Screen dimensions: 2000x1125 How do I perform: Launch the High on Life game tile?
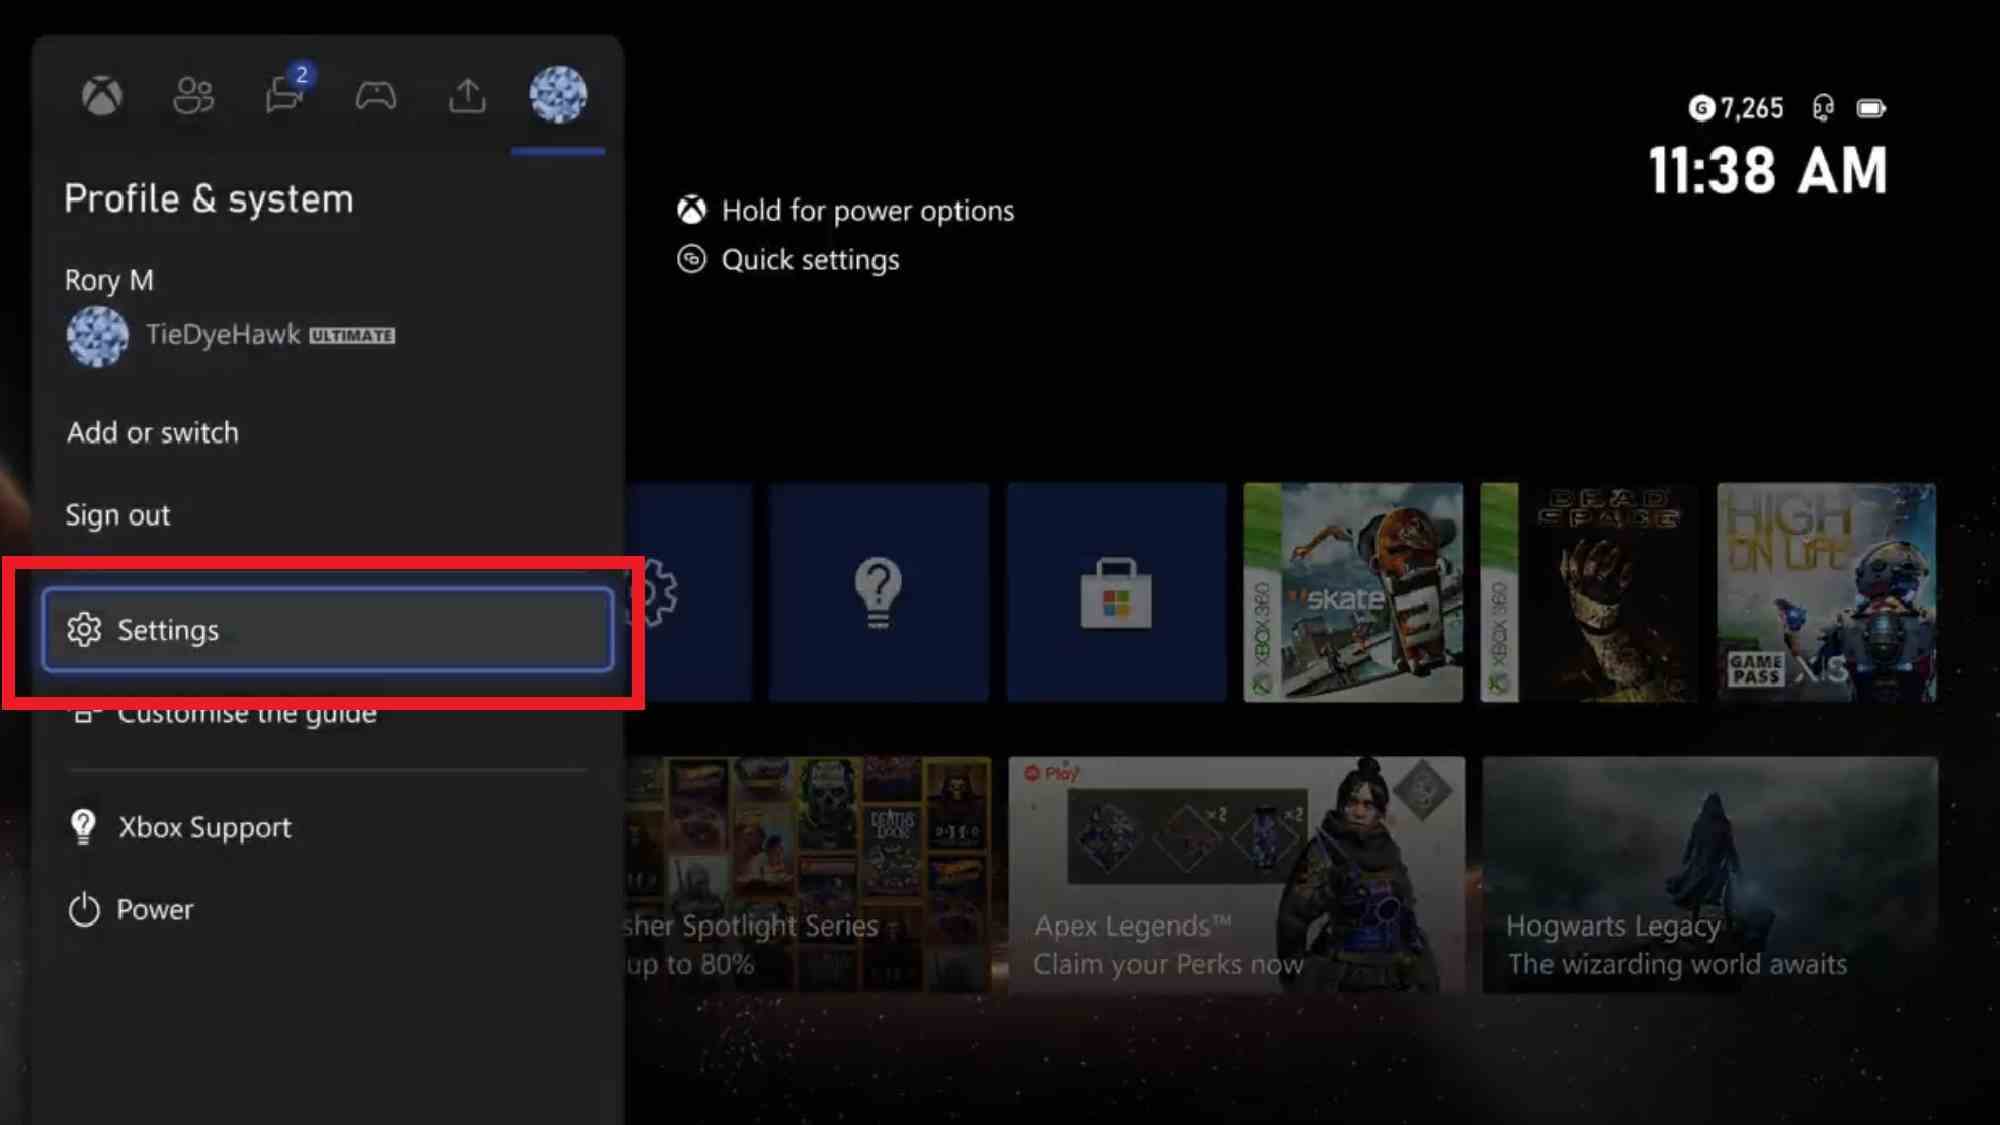[1826, 592]
